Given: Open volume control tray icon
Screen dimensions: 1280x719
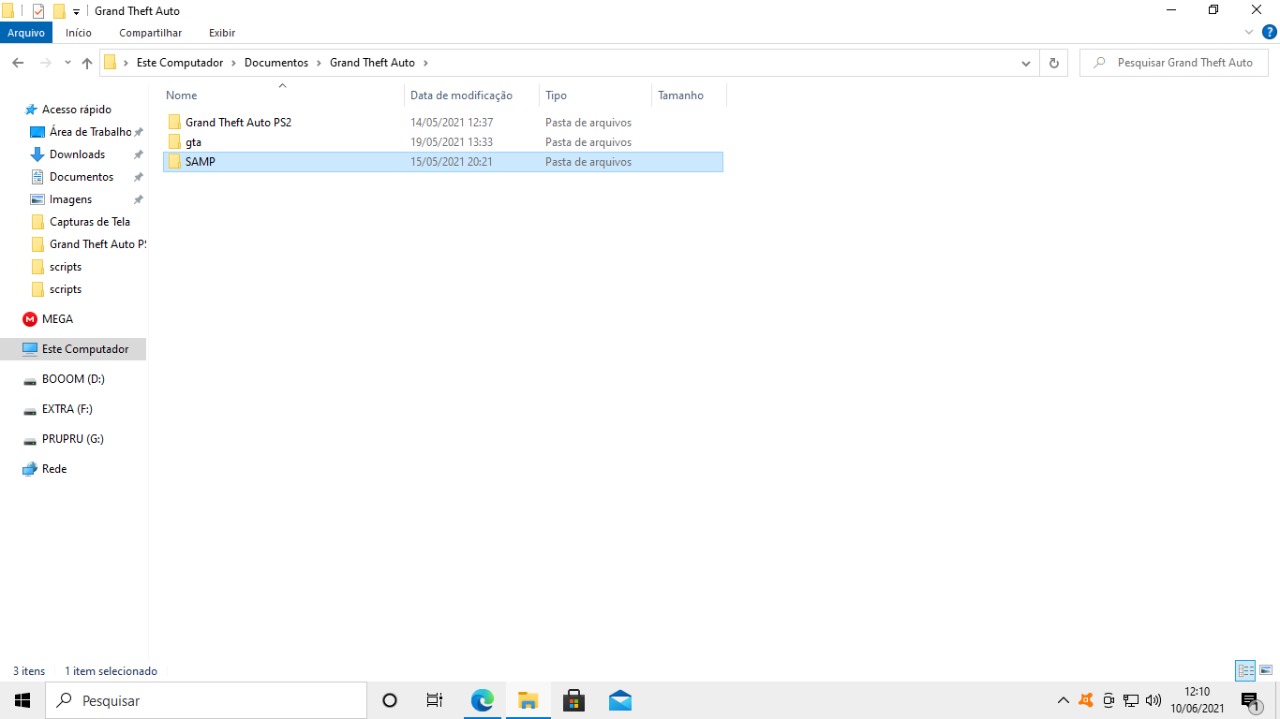Looking at the screenshot, I should [1153, 700].
